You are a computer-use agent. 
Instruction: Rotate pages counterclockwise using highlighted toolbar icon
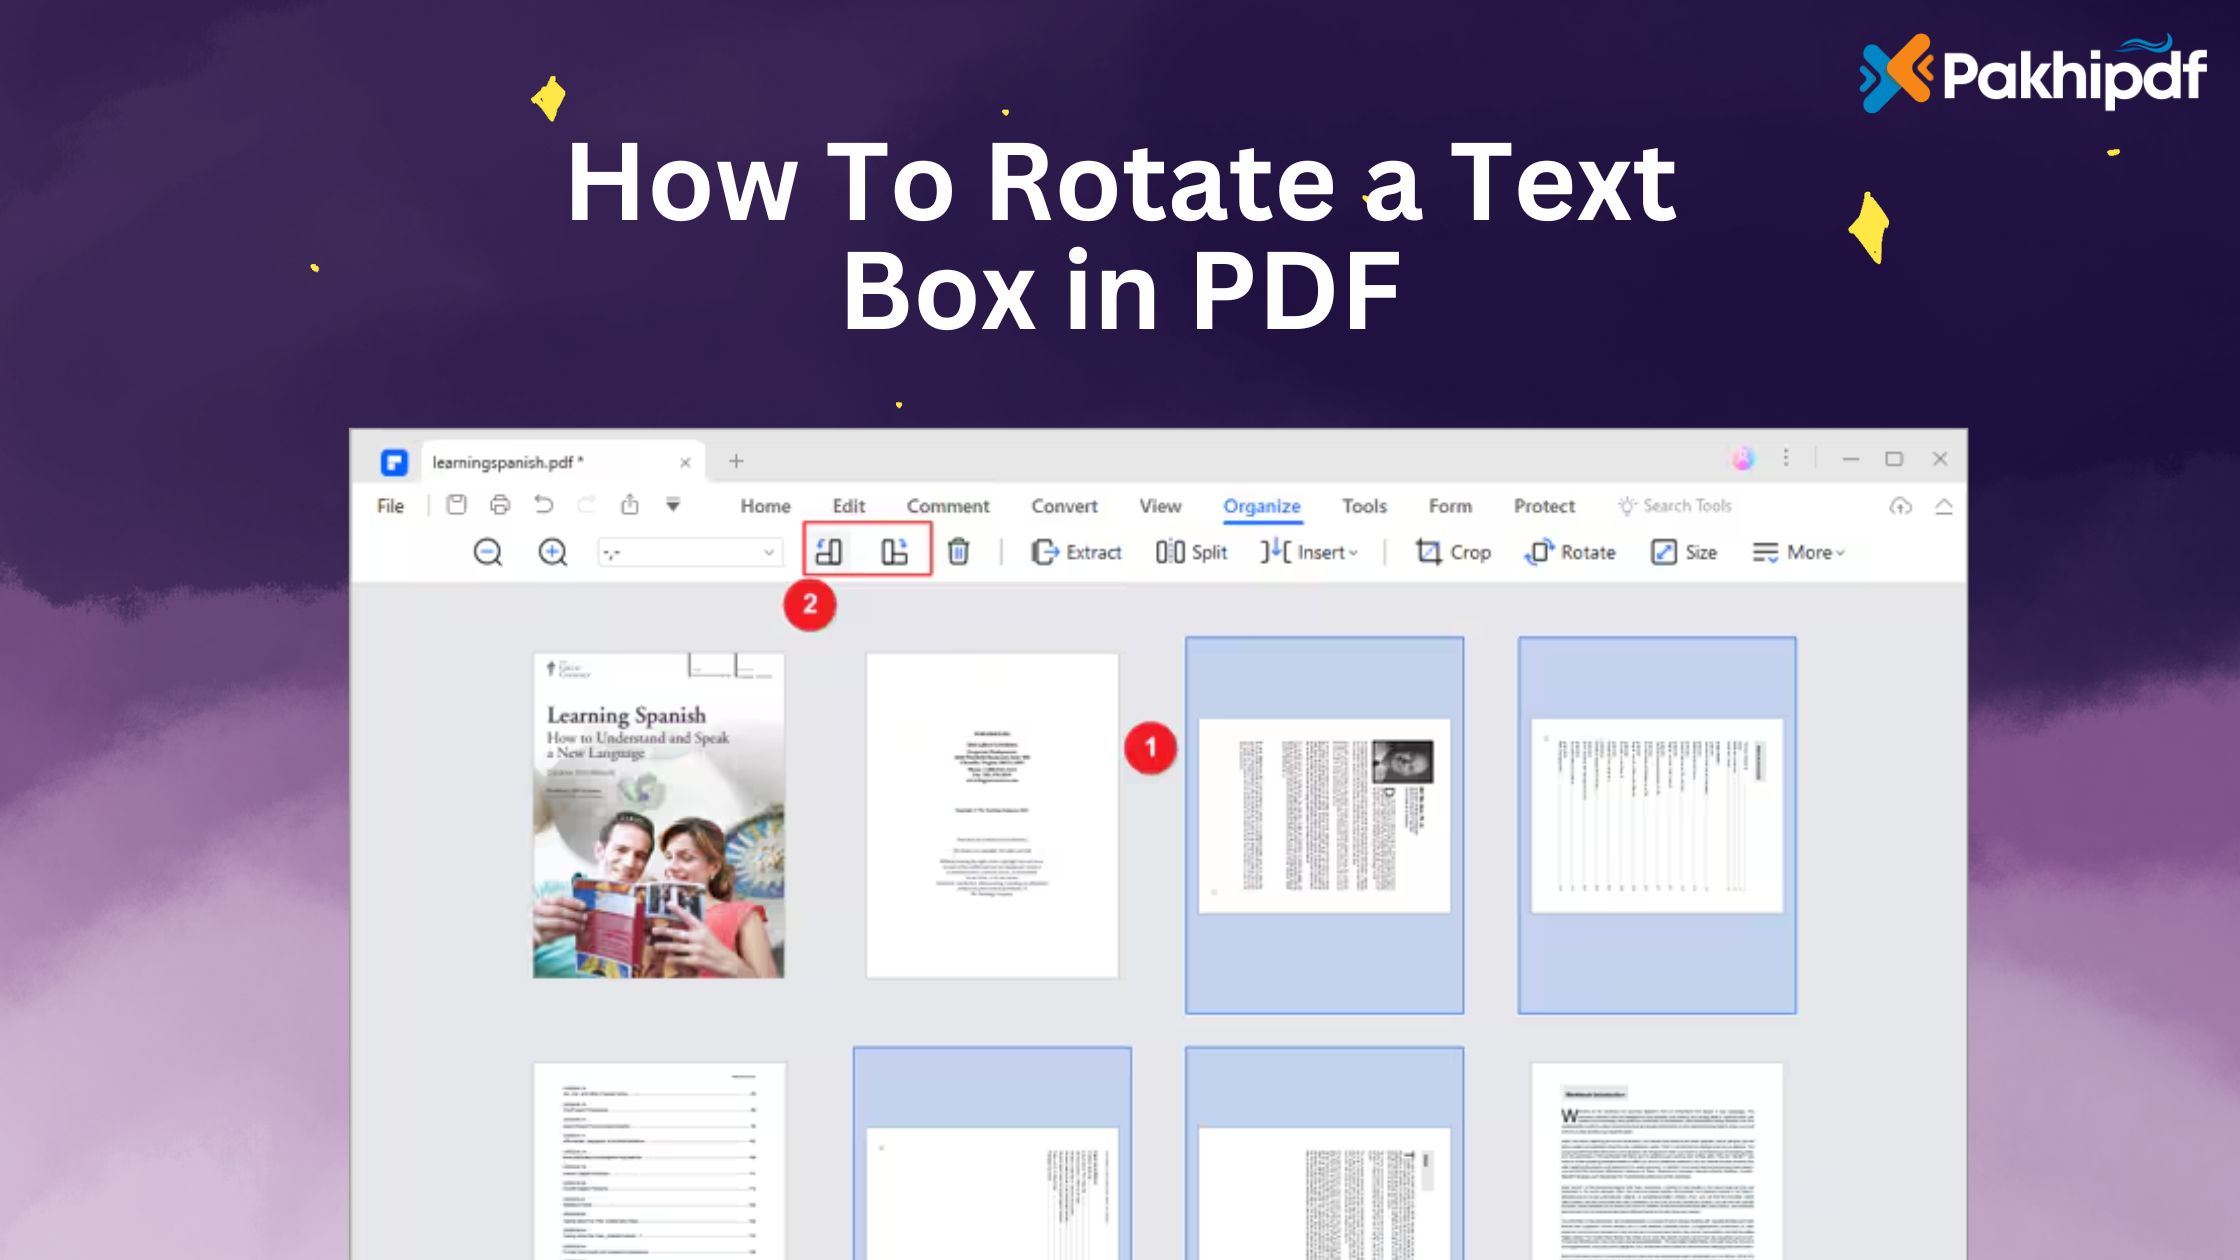(828, 552)
